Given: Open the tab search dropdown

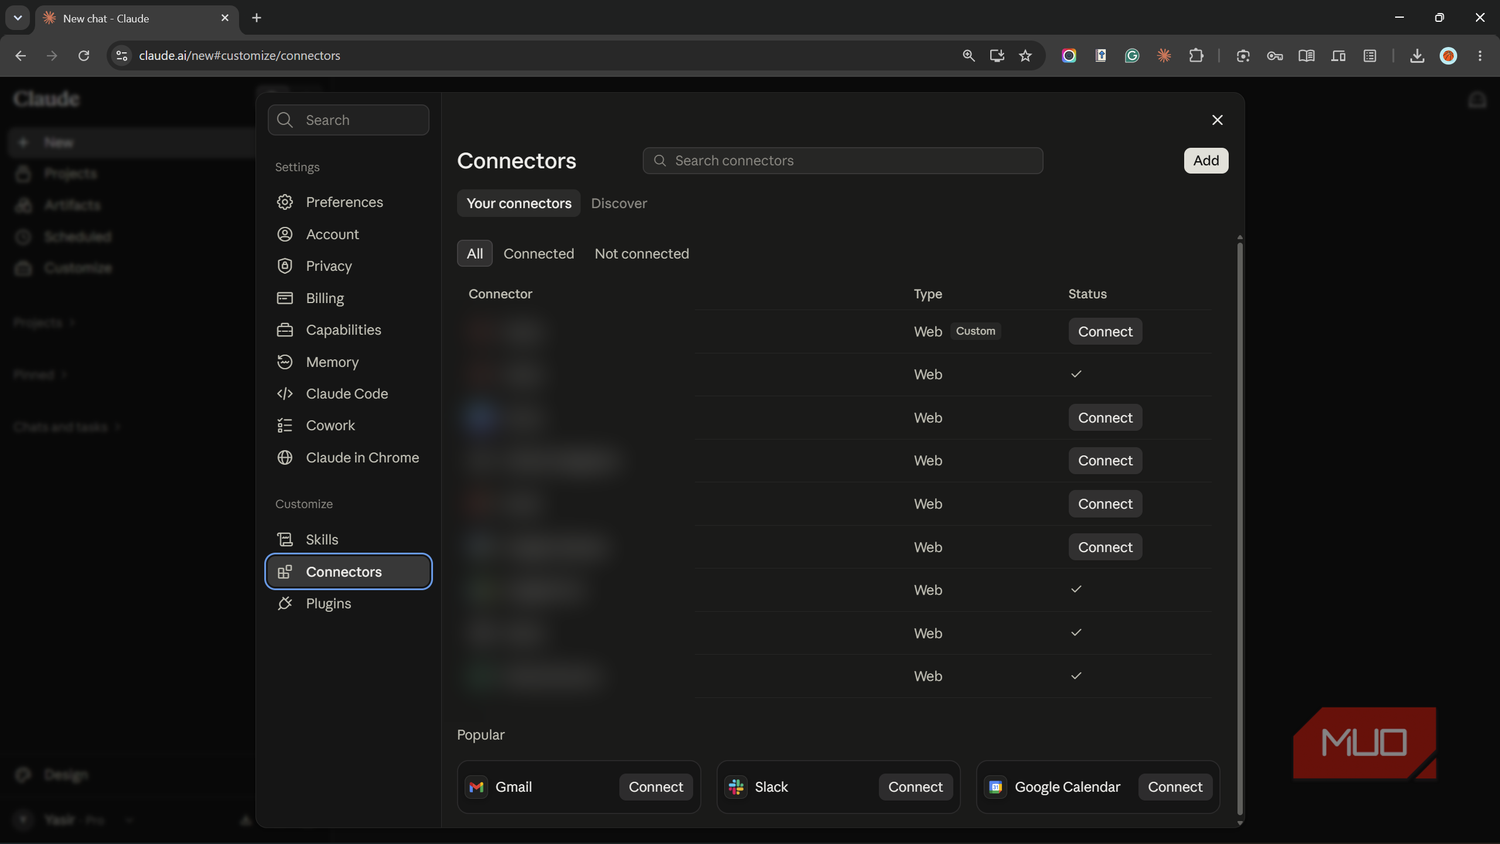Looking at the screenshot, I should pos(17,18).
